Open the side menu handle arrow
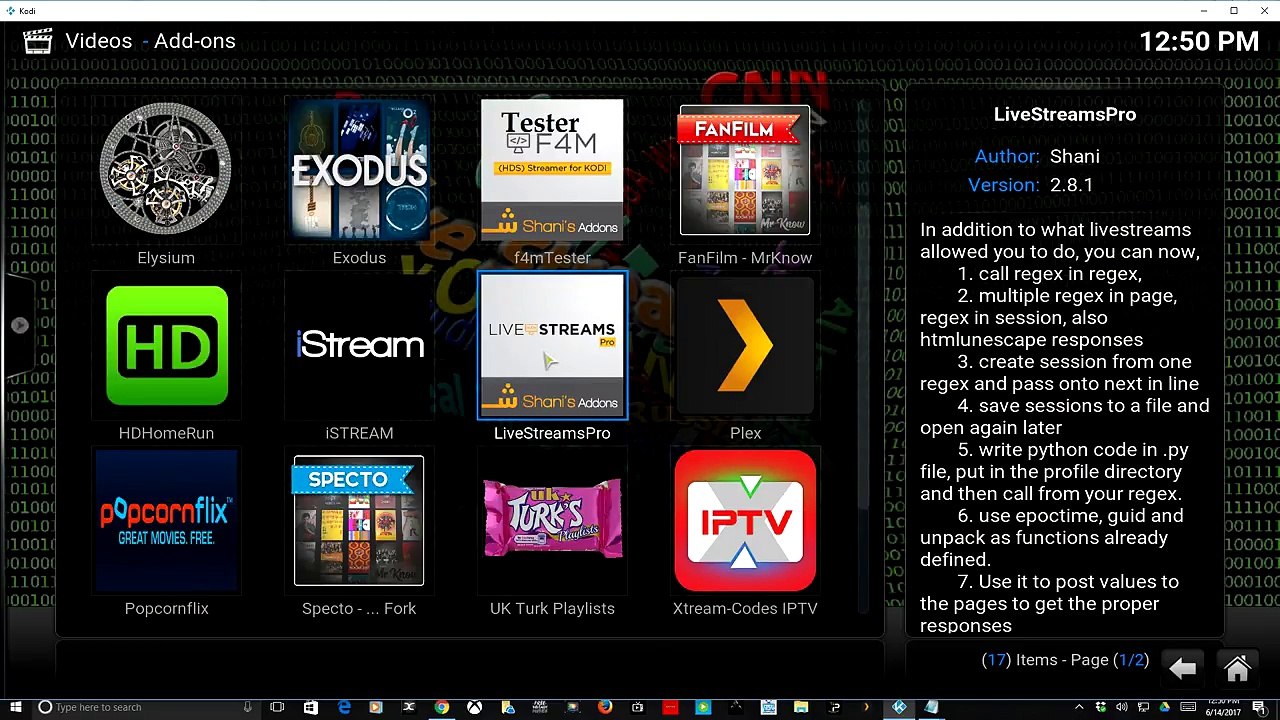 point(19,325)
